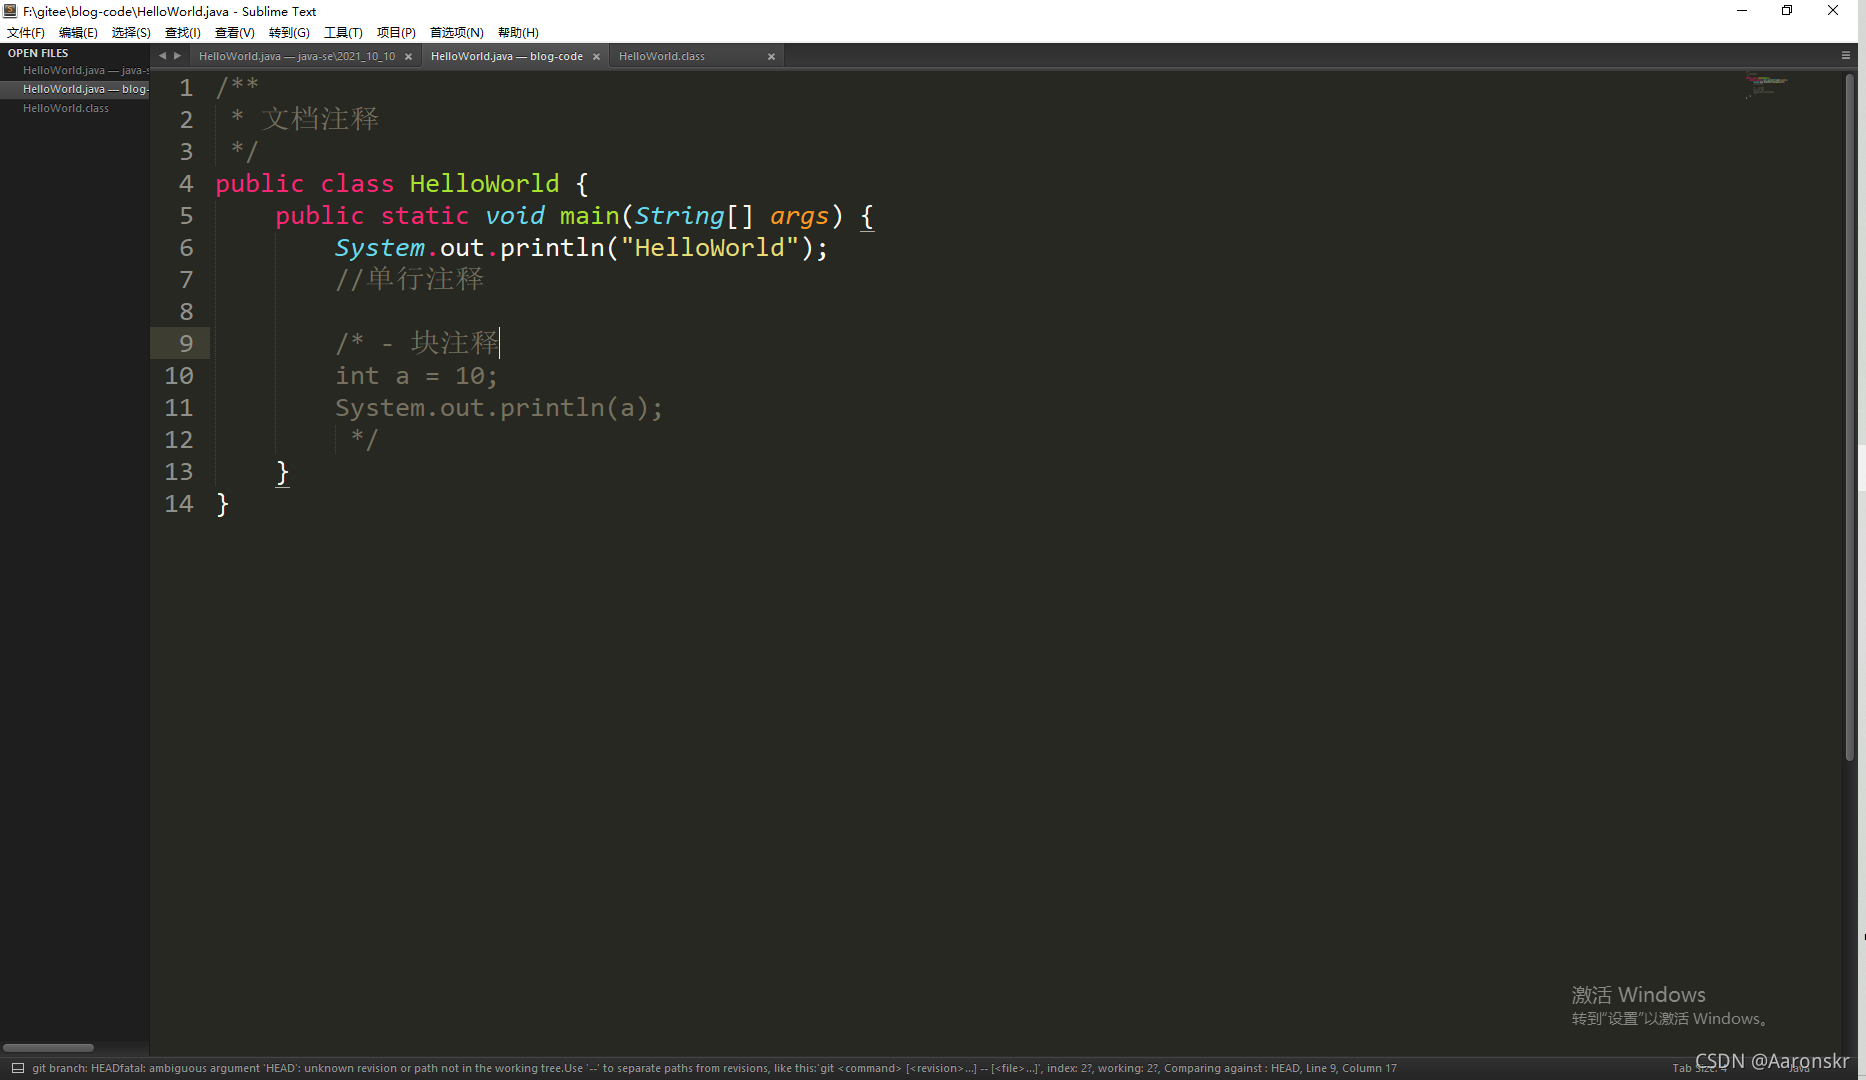Click the sidebar horizontal scrollbar
The height and width of the screenshot is (1080, 1866).
coord(48,1048)
